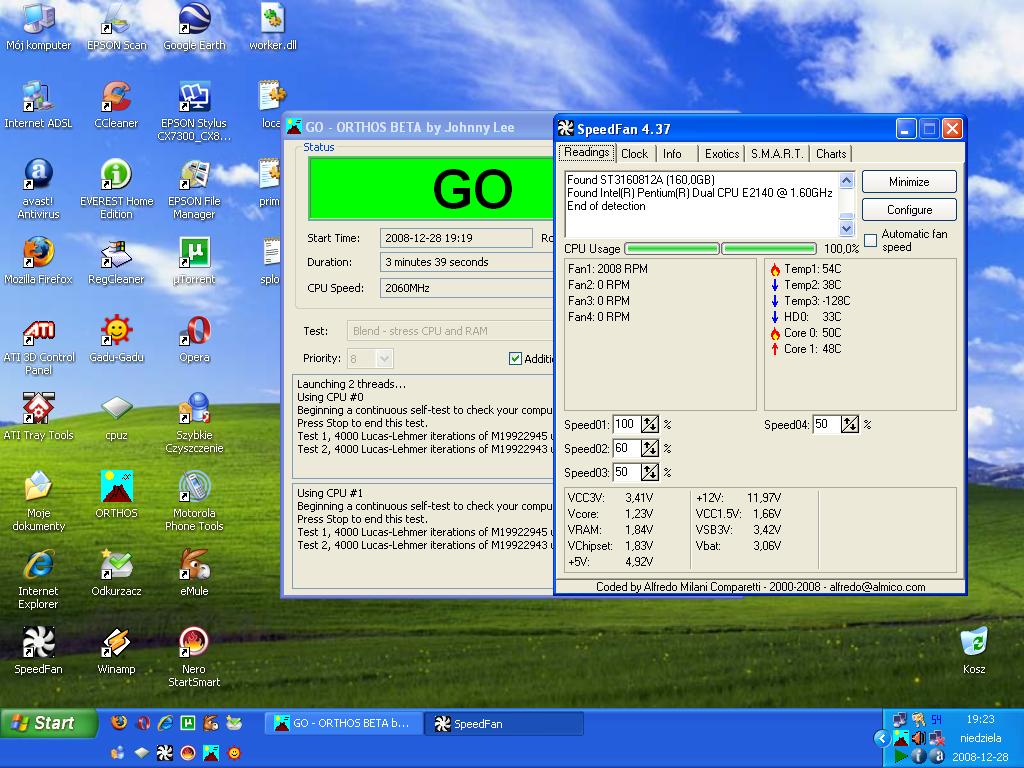Launch SpeedFan from the desktop icon
The width and height of the screenshot is (1024, 768).
39,650
